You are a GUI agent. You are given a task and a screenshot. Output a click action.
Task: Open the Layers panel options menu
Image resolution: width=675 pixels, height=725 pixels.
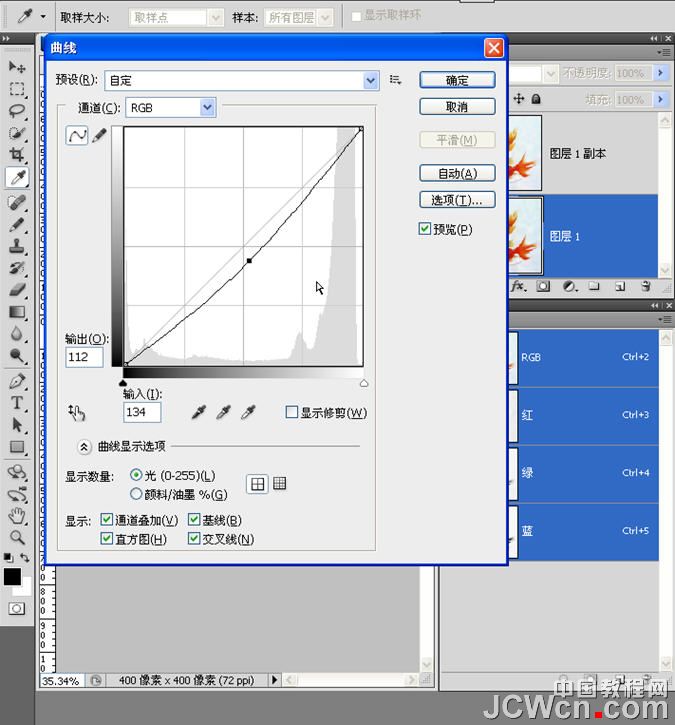click(x=663, y=52)
